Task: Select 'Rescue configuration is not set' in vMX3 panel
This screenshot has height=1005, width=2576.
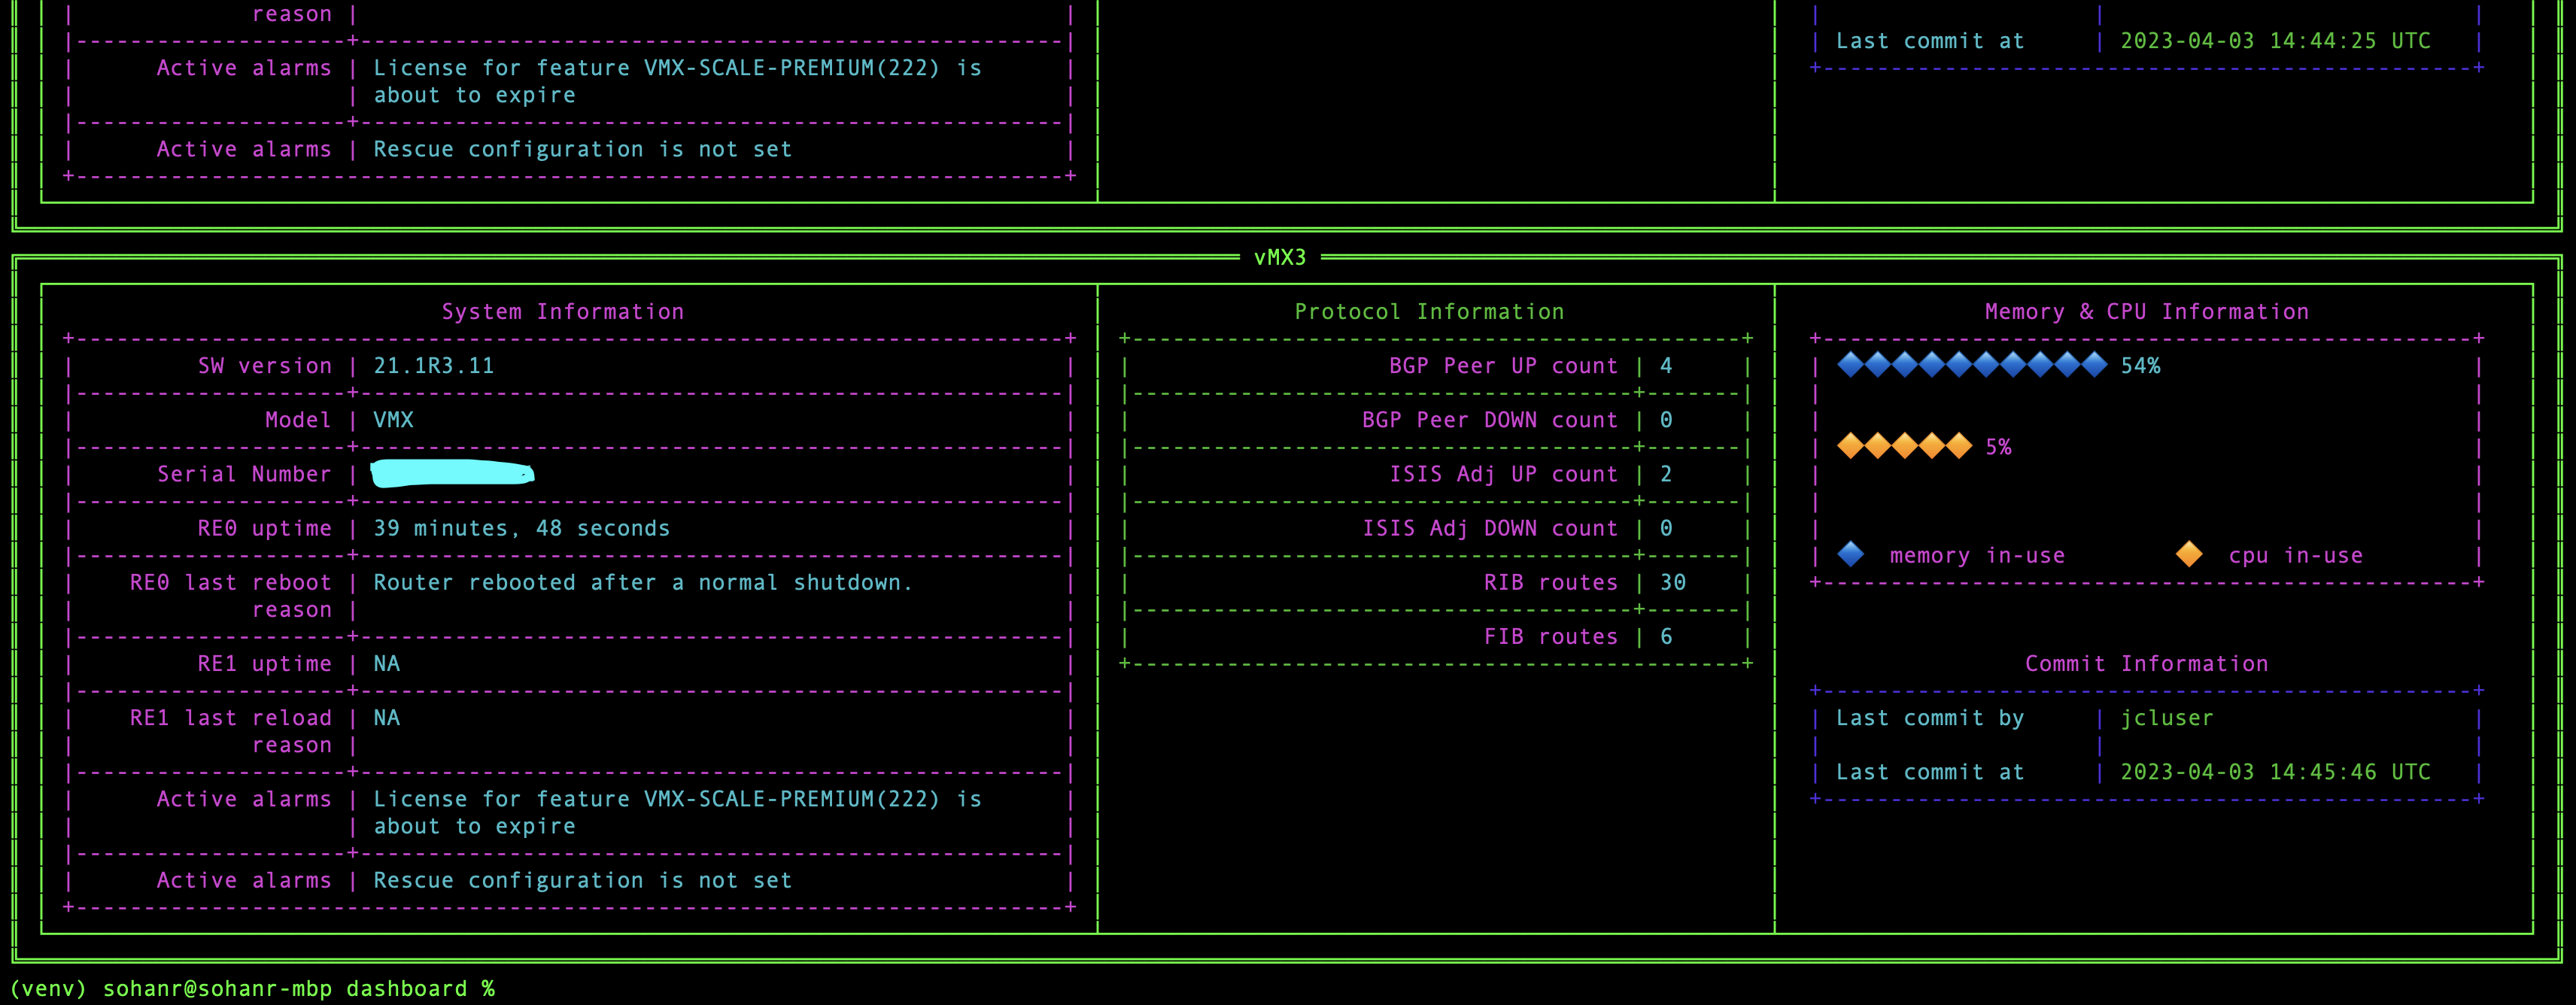Action: pyautogui.click(x=583, y=880)
